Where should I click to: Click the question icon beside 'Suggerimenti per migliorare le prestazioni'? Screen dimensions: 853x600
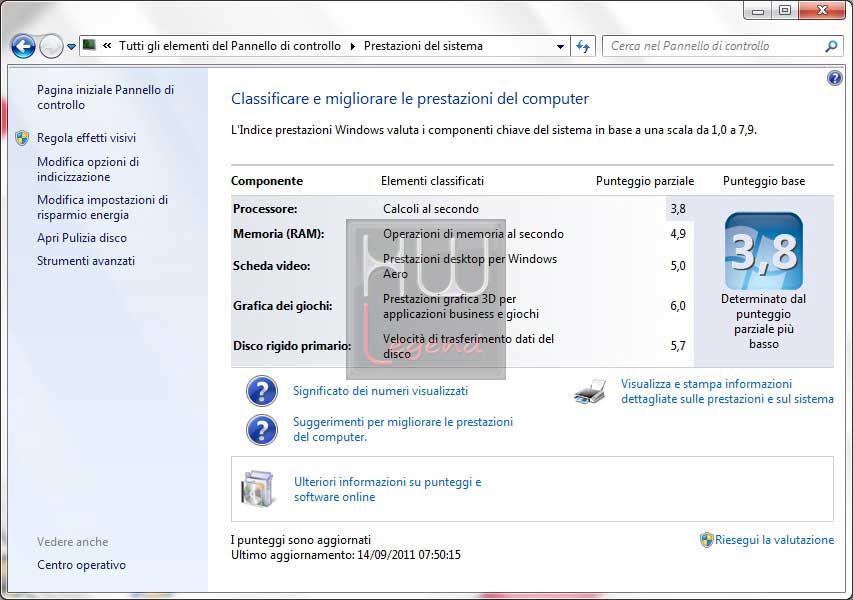(262, 430)
